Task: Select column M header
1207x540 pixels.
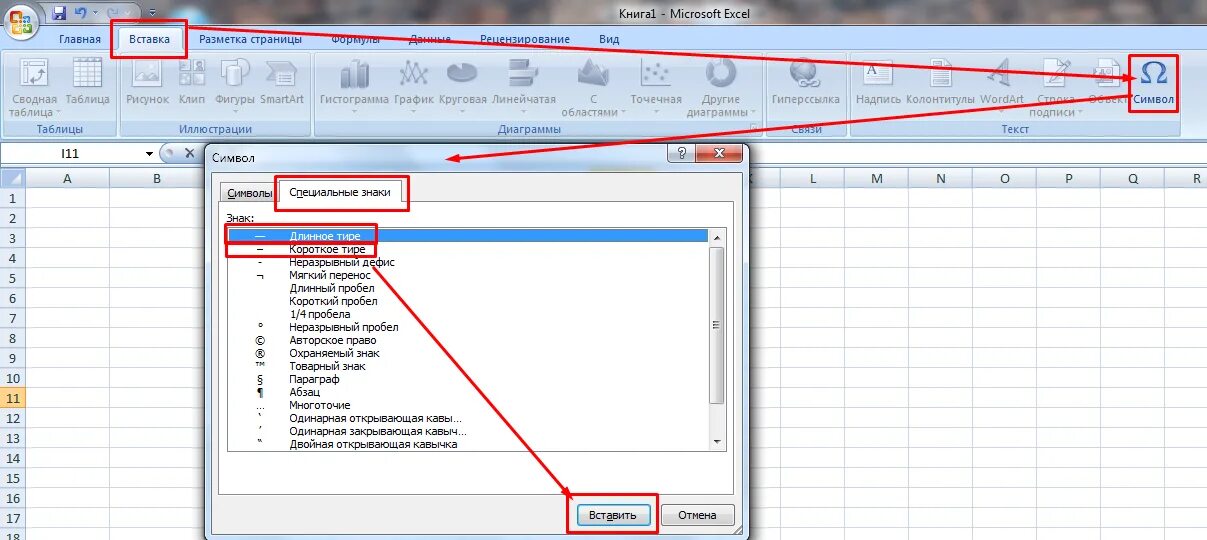Action: (x=877, y=178)
